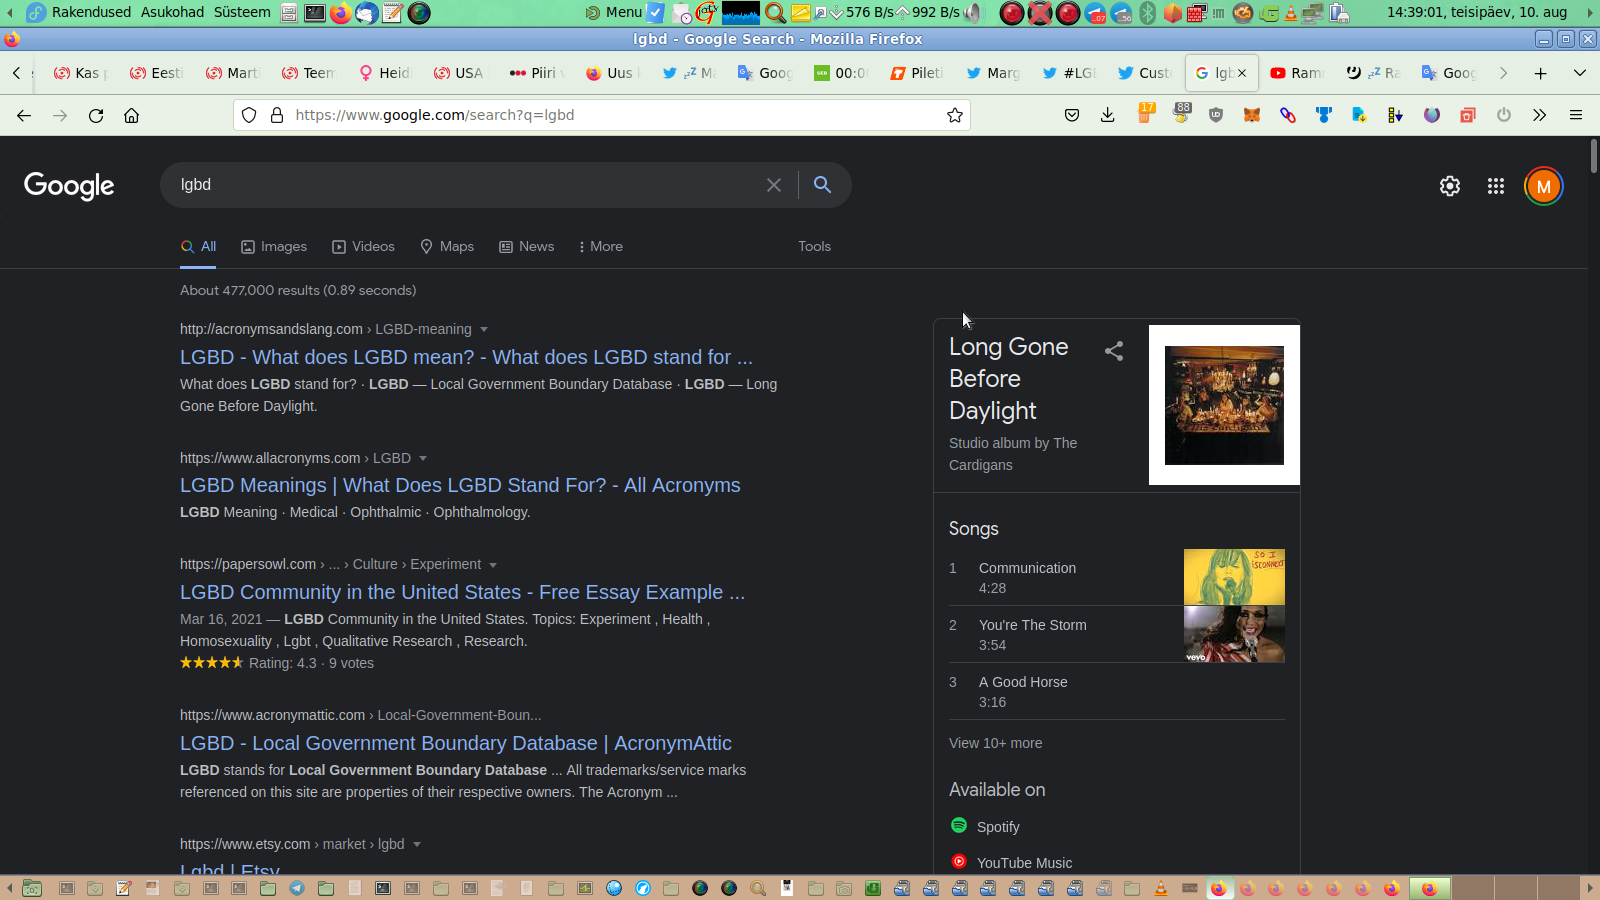The width and height of the screenshot is (1600, 900).
Task: Click the tracking protection shield in the address bar
Action: coord(250,115)
